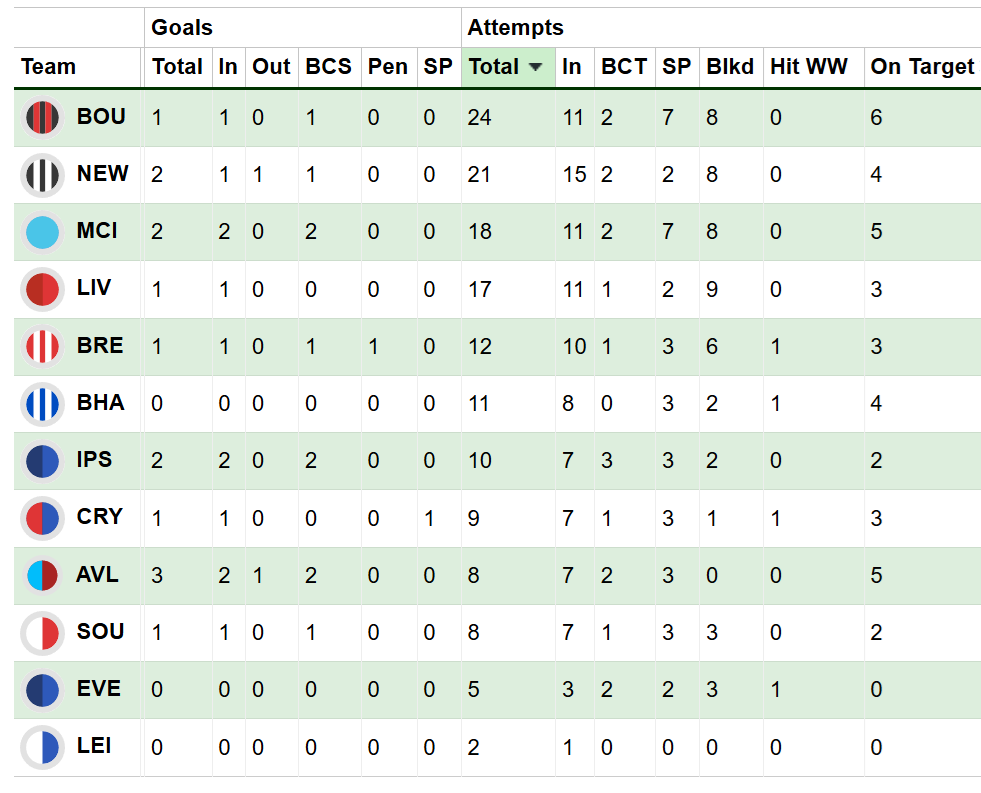Open the EVE team name link
The image size is (981, 793).
tap(98, 688)
